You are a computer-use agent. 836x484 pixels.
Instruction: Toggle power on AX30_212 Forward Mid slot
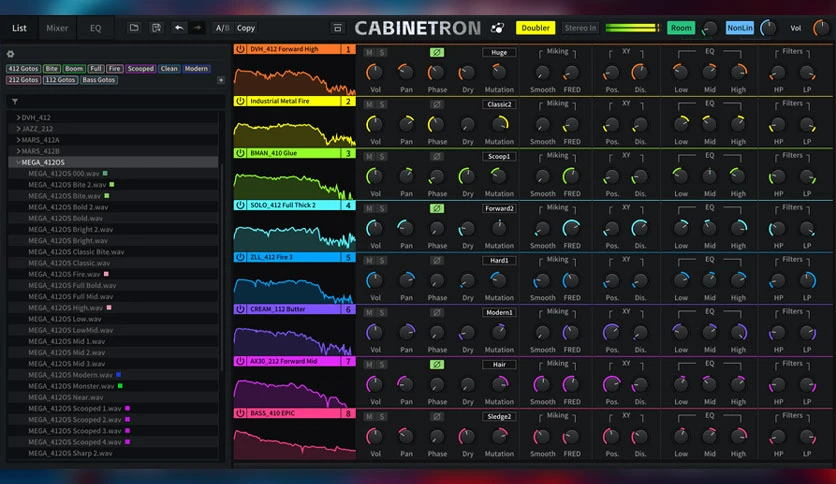(240, 361)
